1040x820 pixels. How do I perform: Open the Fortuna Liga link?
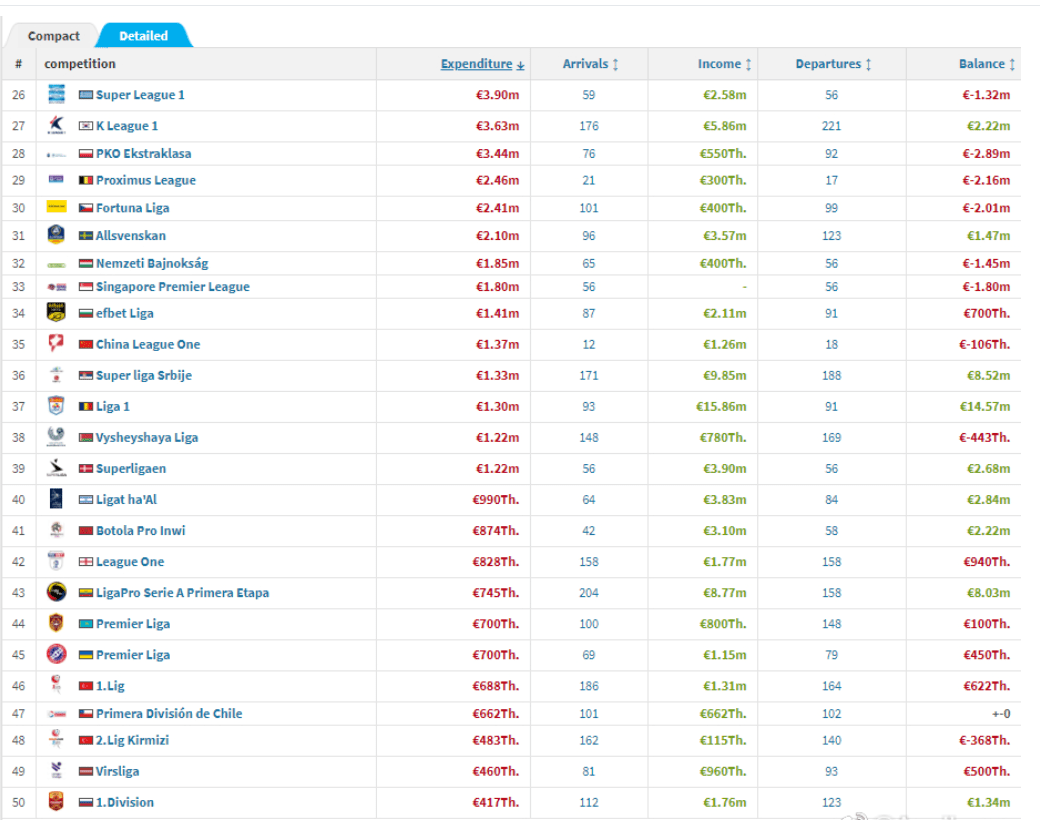(x=133, y=208)
